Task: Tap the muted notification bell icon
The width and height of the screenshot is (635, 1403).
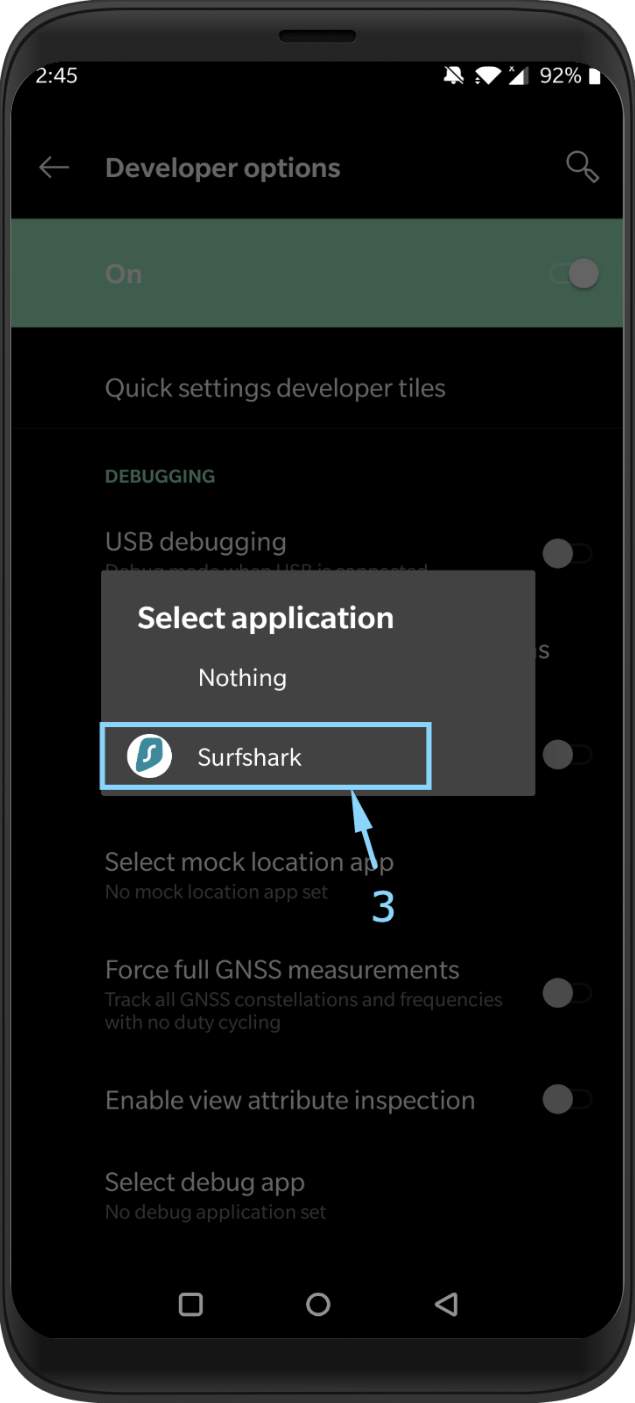Action: (x=455, y=76)
